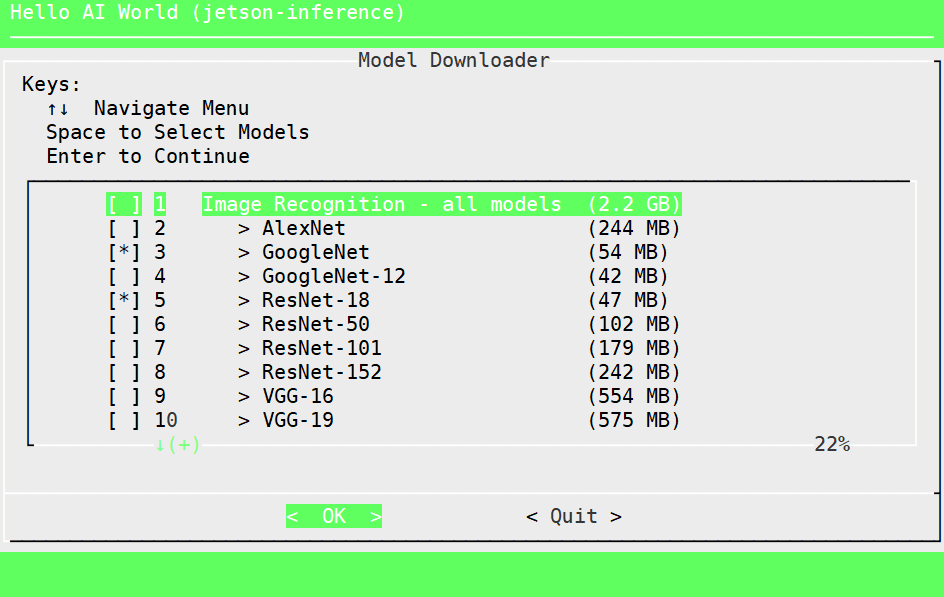Check the ResNet-50 box
The height and width of the screenshot is (597, 944).
click(x=124, y=324)
